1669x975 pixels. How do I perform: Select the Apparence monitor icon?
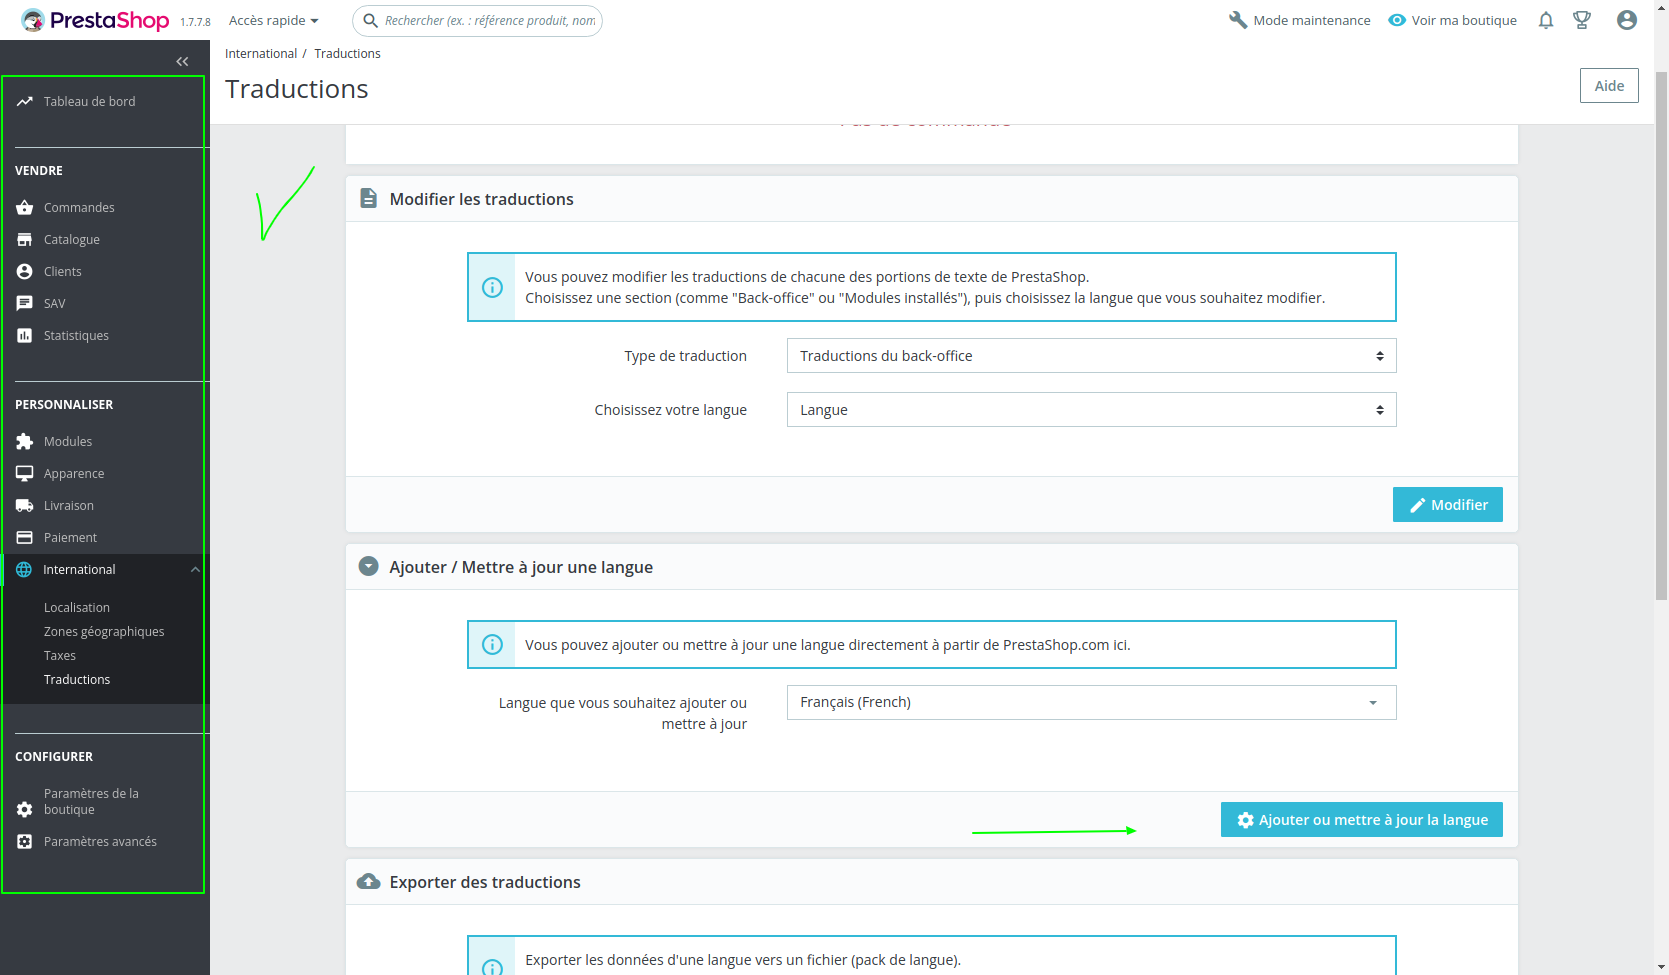(24, 473)
